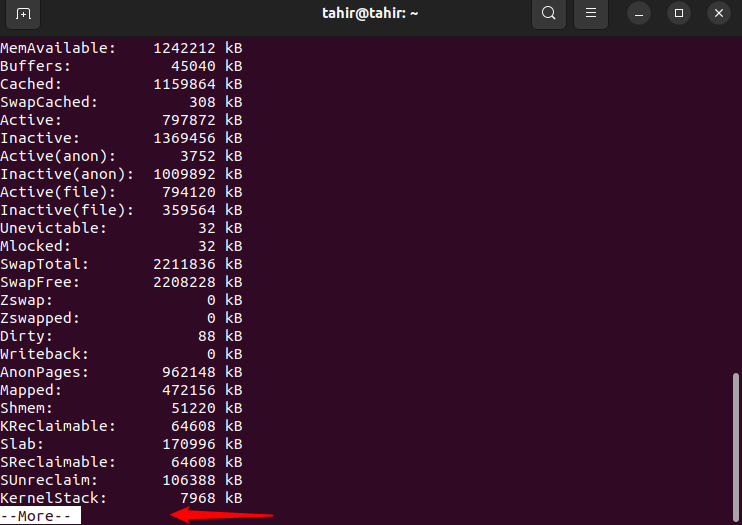This screenshot has height=525, width=742.
Task: Click the Active(file): label
Action: pyautogui.click(x=58, y=192)
